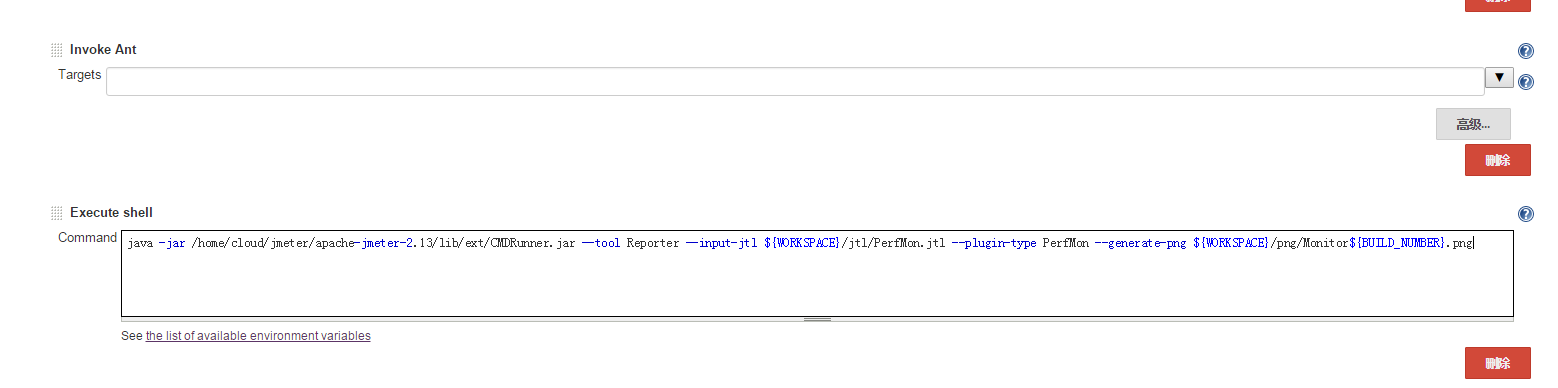Click the Command textarea resize handle
Screen dimensions: 1558x388
click(x=817, y=319)
